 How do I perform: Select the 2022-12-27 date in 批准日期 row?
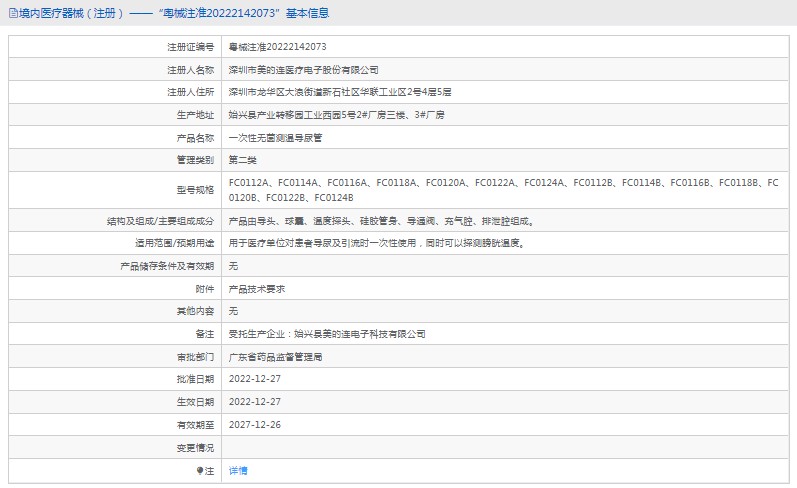[x=255, y=379]
